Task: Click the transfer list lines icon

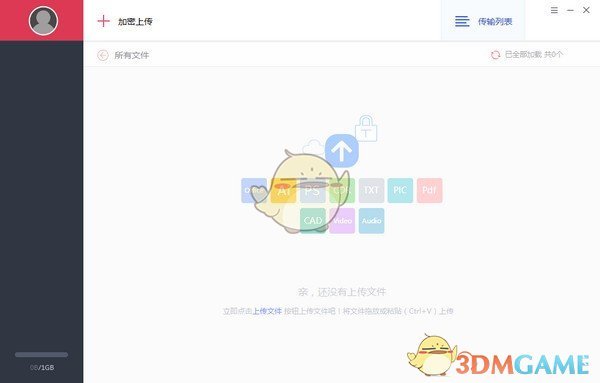Action: (x=462, y=21)
